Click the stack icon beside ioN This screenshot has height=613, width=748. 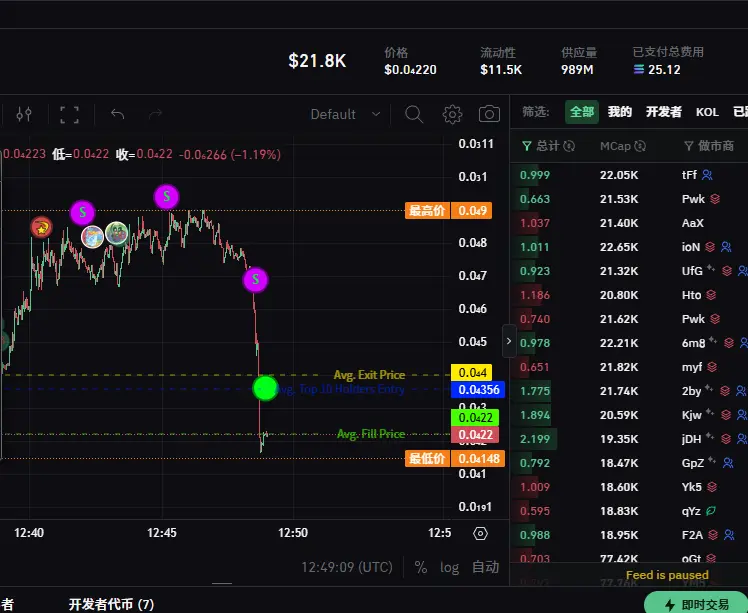tap(710, 247)
